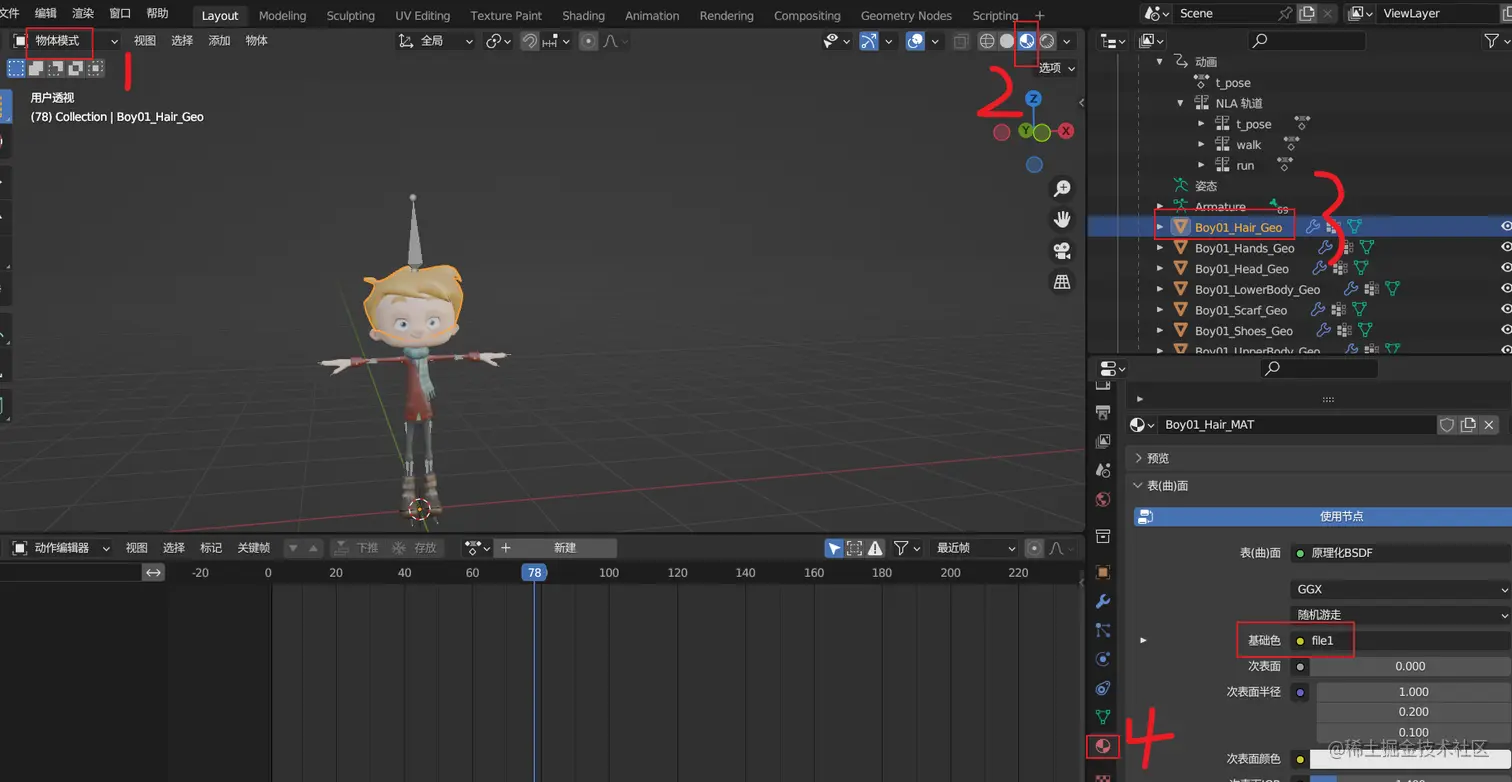1512x782 pixels.
Task: Switch to the Sculpting workspace tab
Action: pyautogui.click(x=351, y=16)
